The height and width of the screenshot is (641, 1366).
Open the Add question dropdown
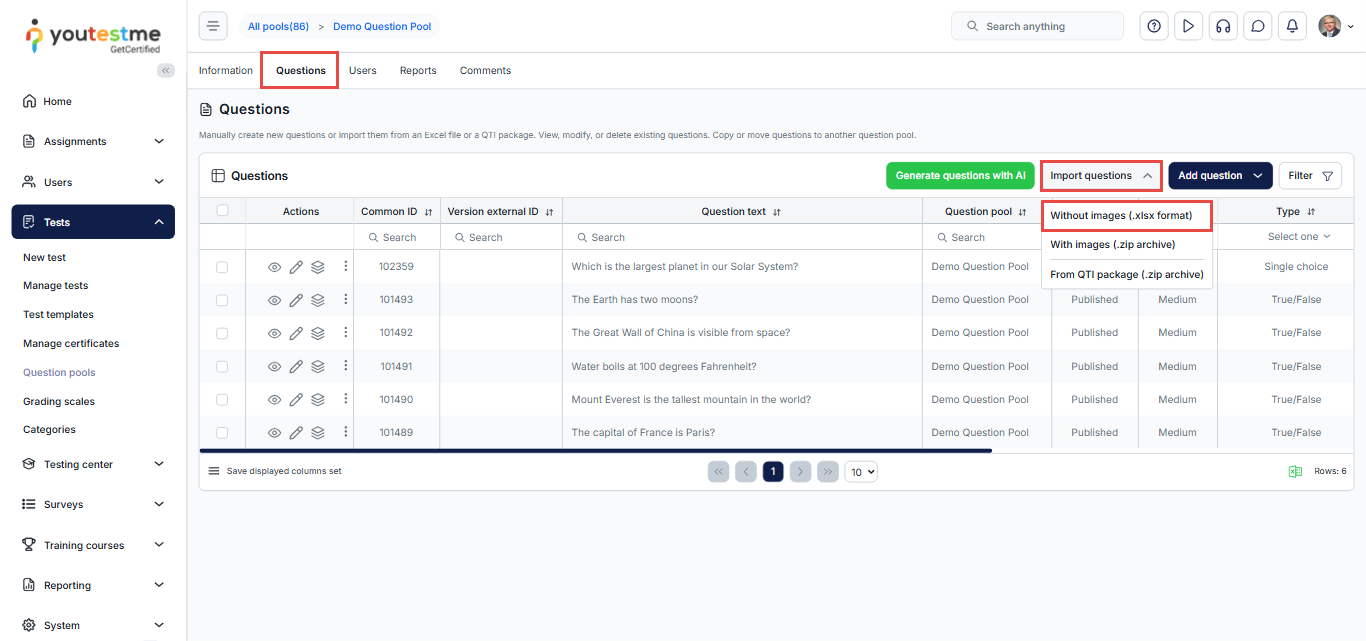point(1220,176)
